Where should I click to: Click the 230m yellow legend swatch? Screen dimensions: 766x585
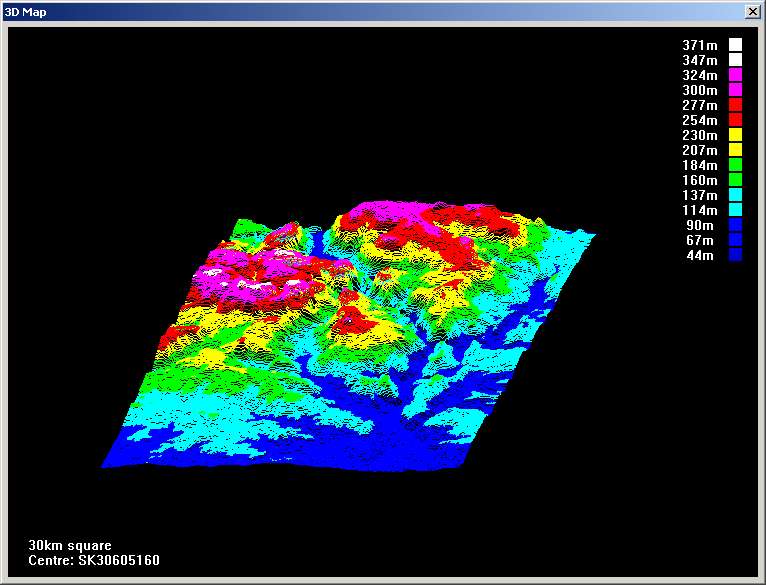[x=735, y=135]
